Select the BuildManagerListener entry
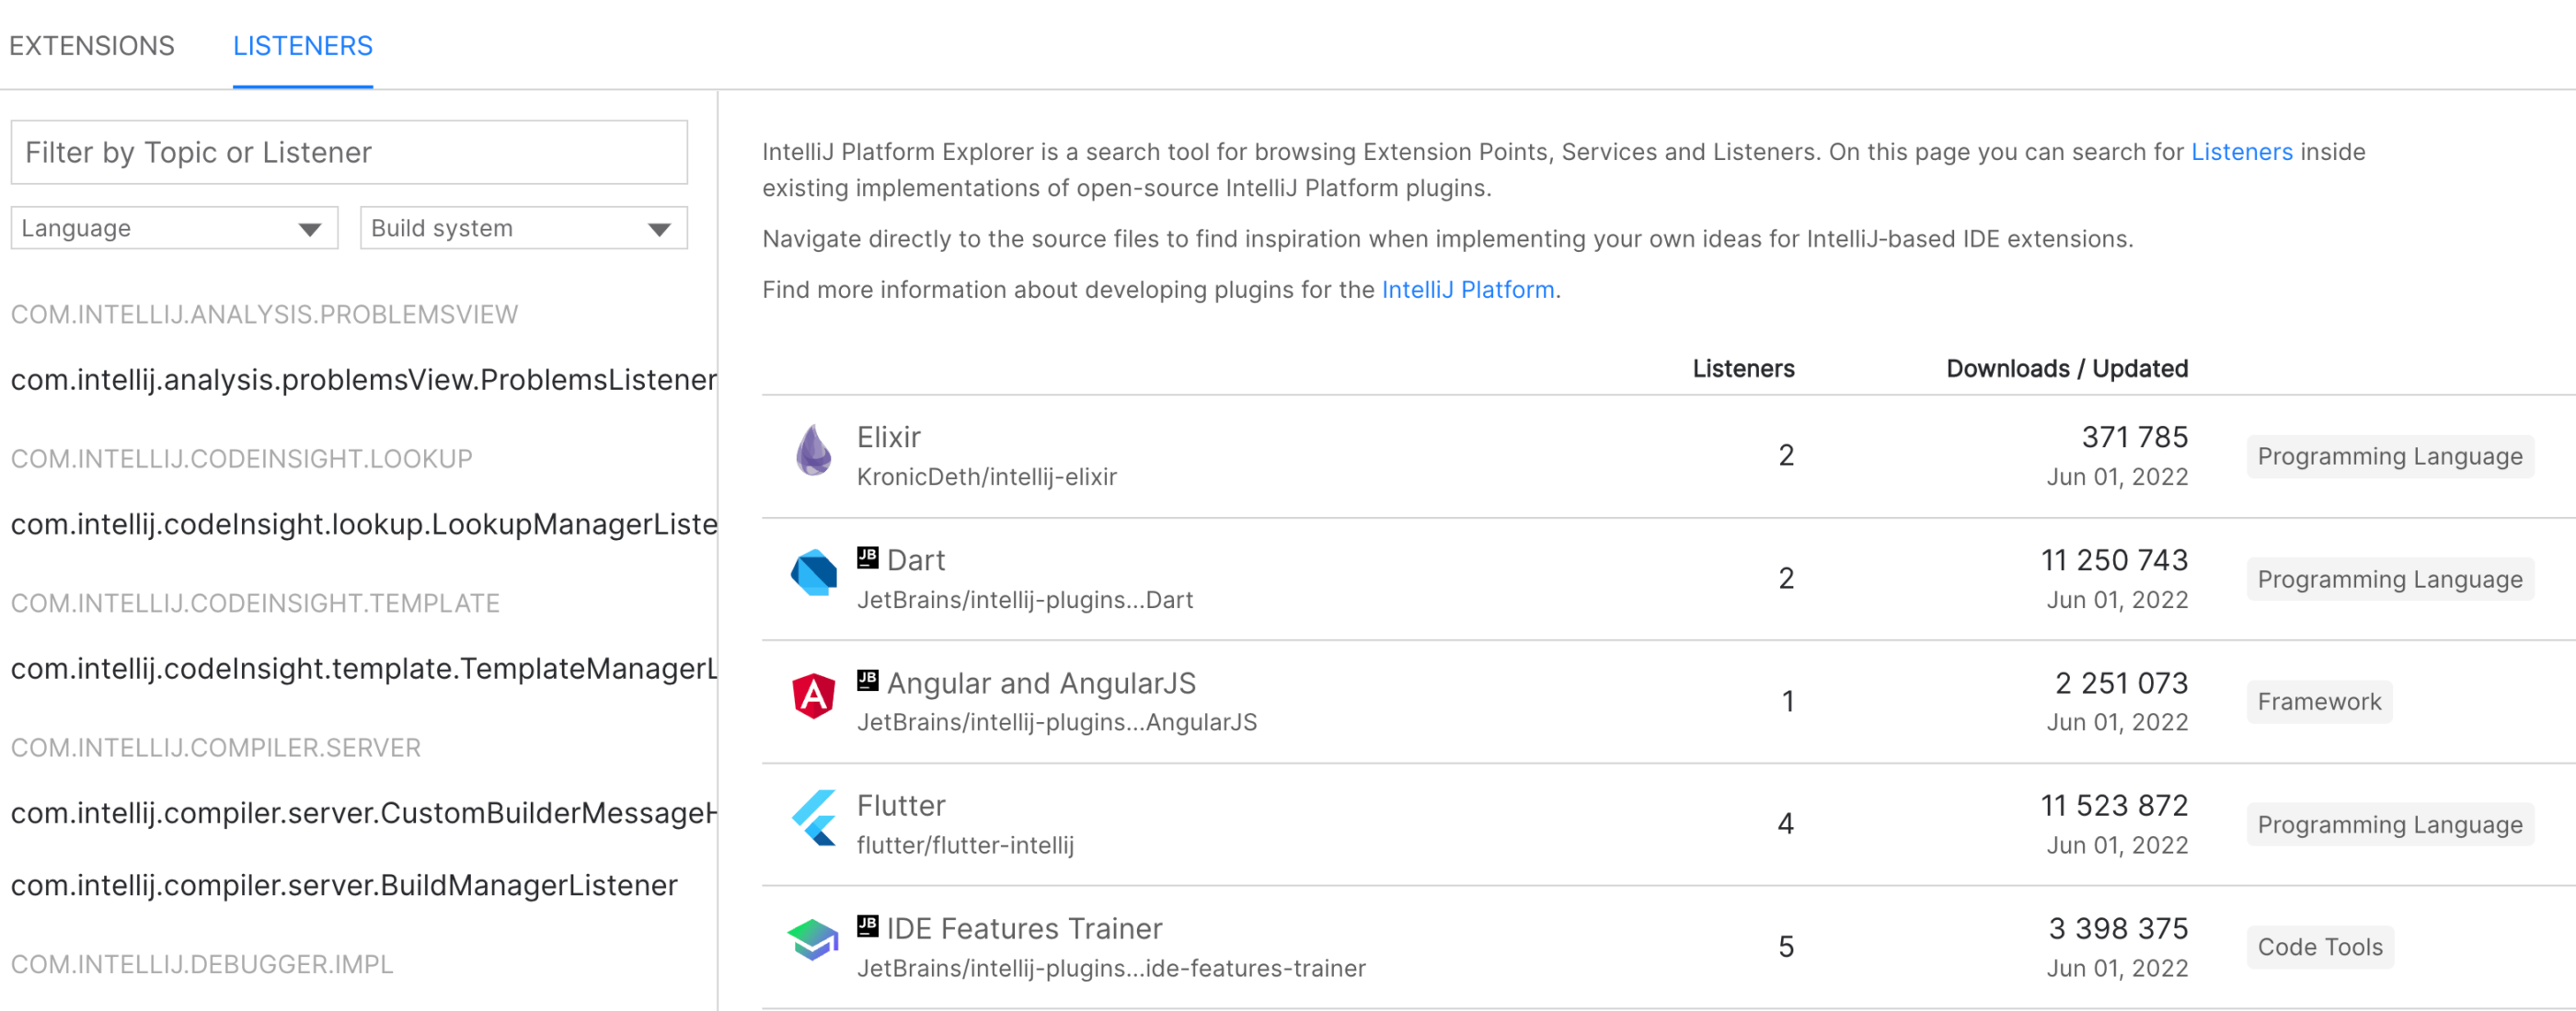The height and width of the screenshot is (1011, 2576). (344, 885)
